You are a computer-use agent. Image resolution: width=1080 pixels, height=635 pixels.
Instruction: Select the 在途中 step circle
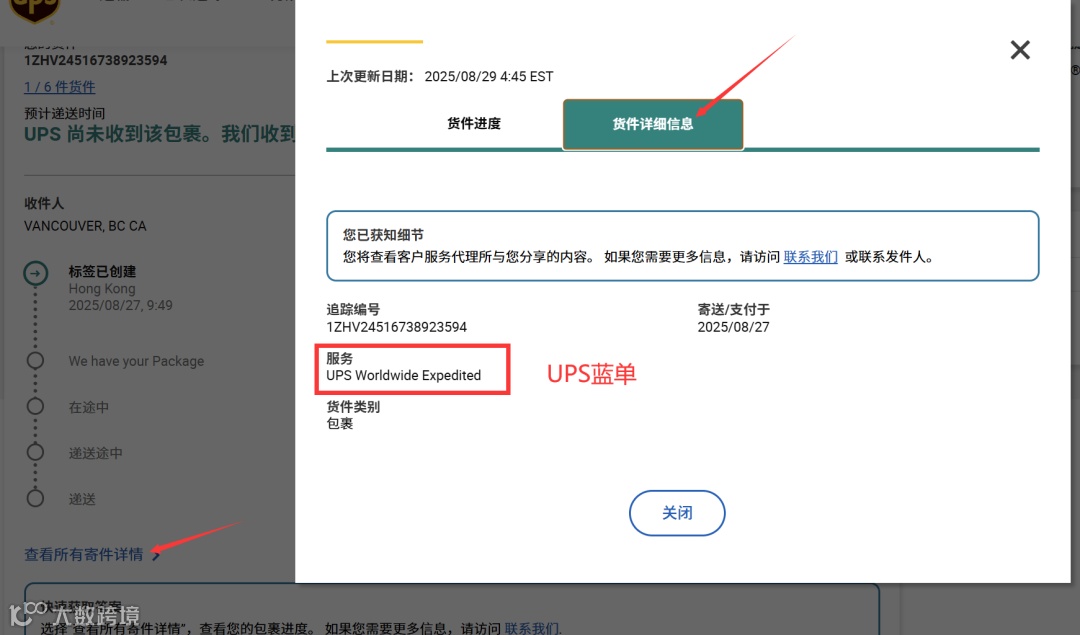(35, 406)
